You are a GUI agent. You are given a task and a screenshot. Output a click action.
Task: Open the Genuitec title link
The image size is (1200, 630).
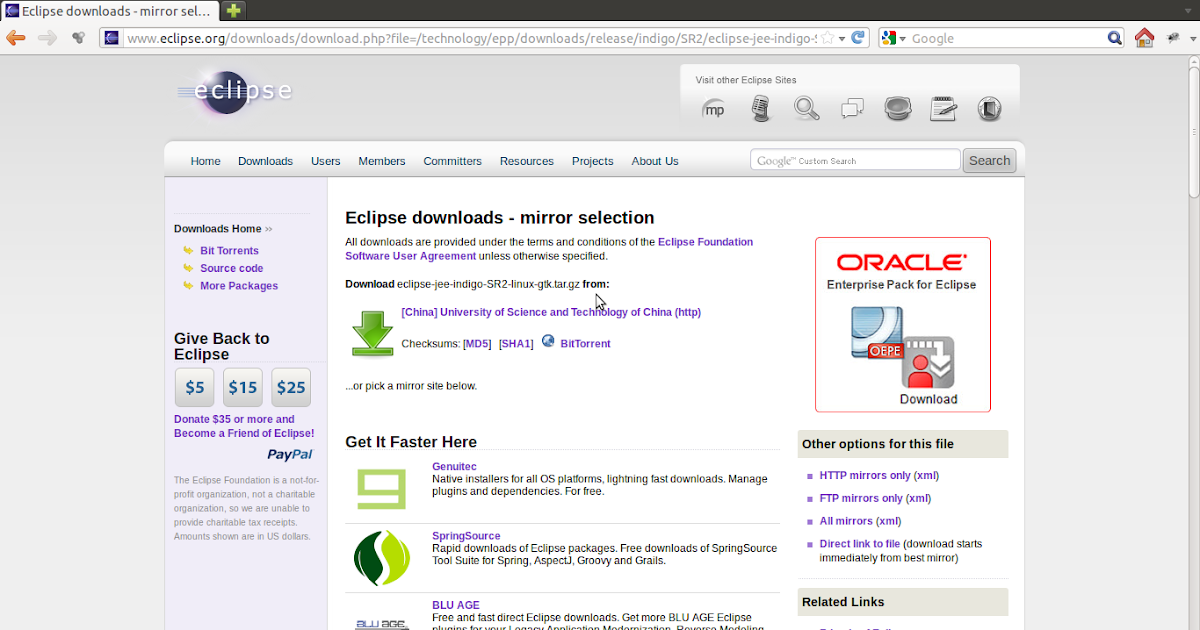tap(454, 466)
